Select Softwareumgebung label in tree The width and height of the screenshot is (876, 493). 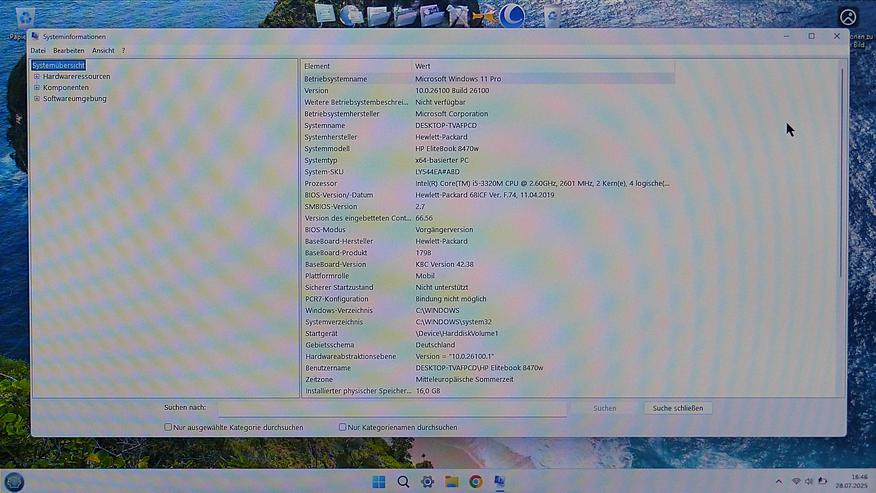coord(75,99)
